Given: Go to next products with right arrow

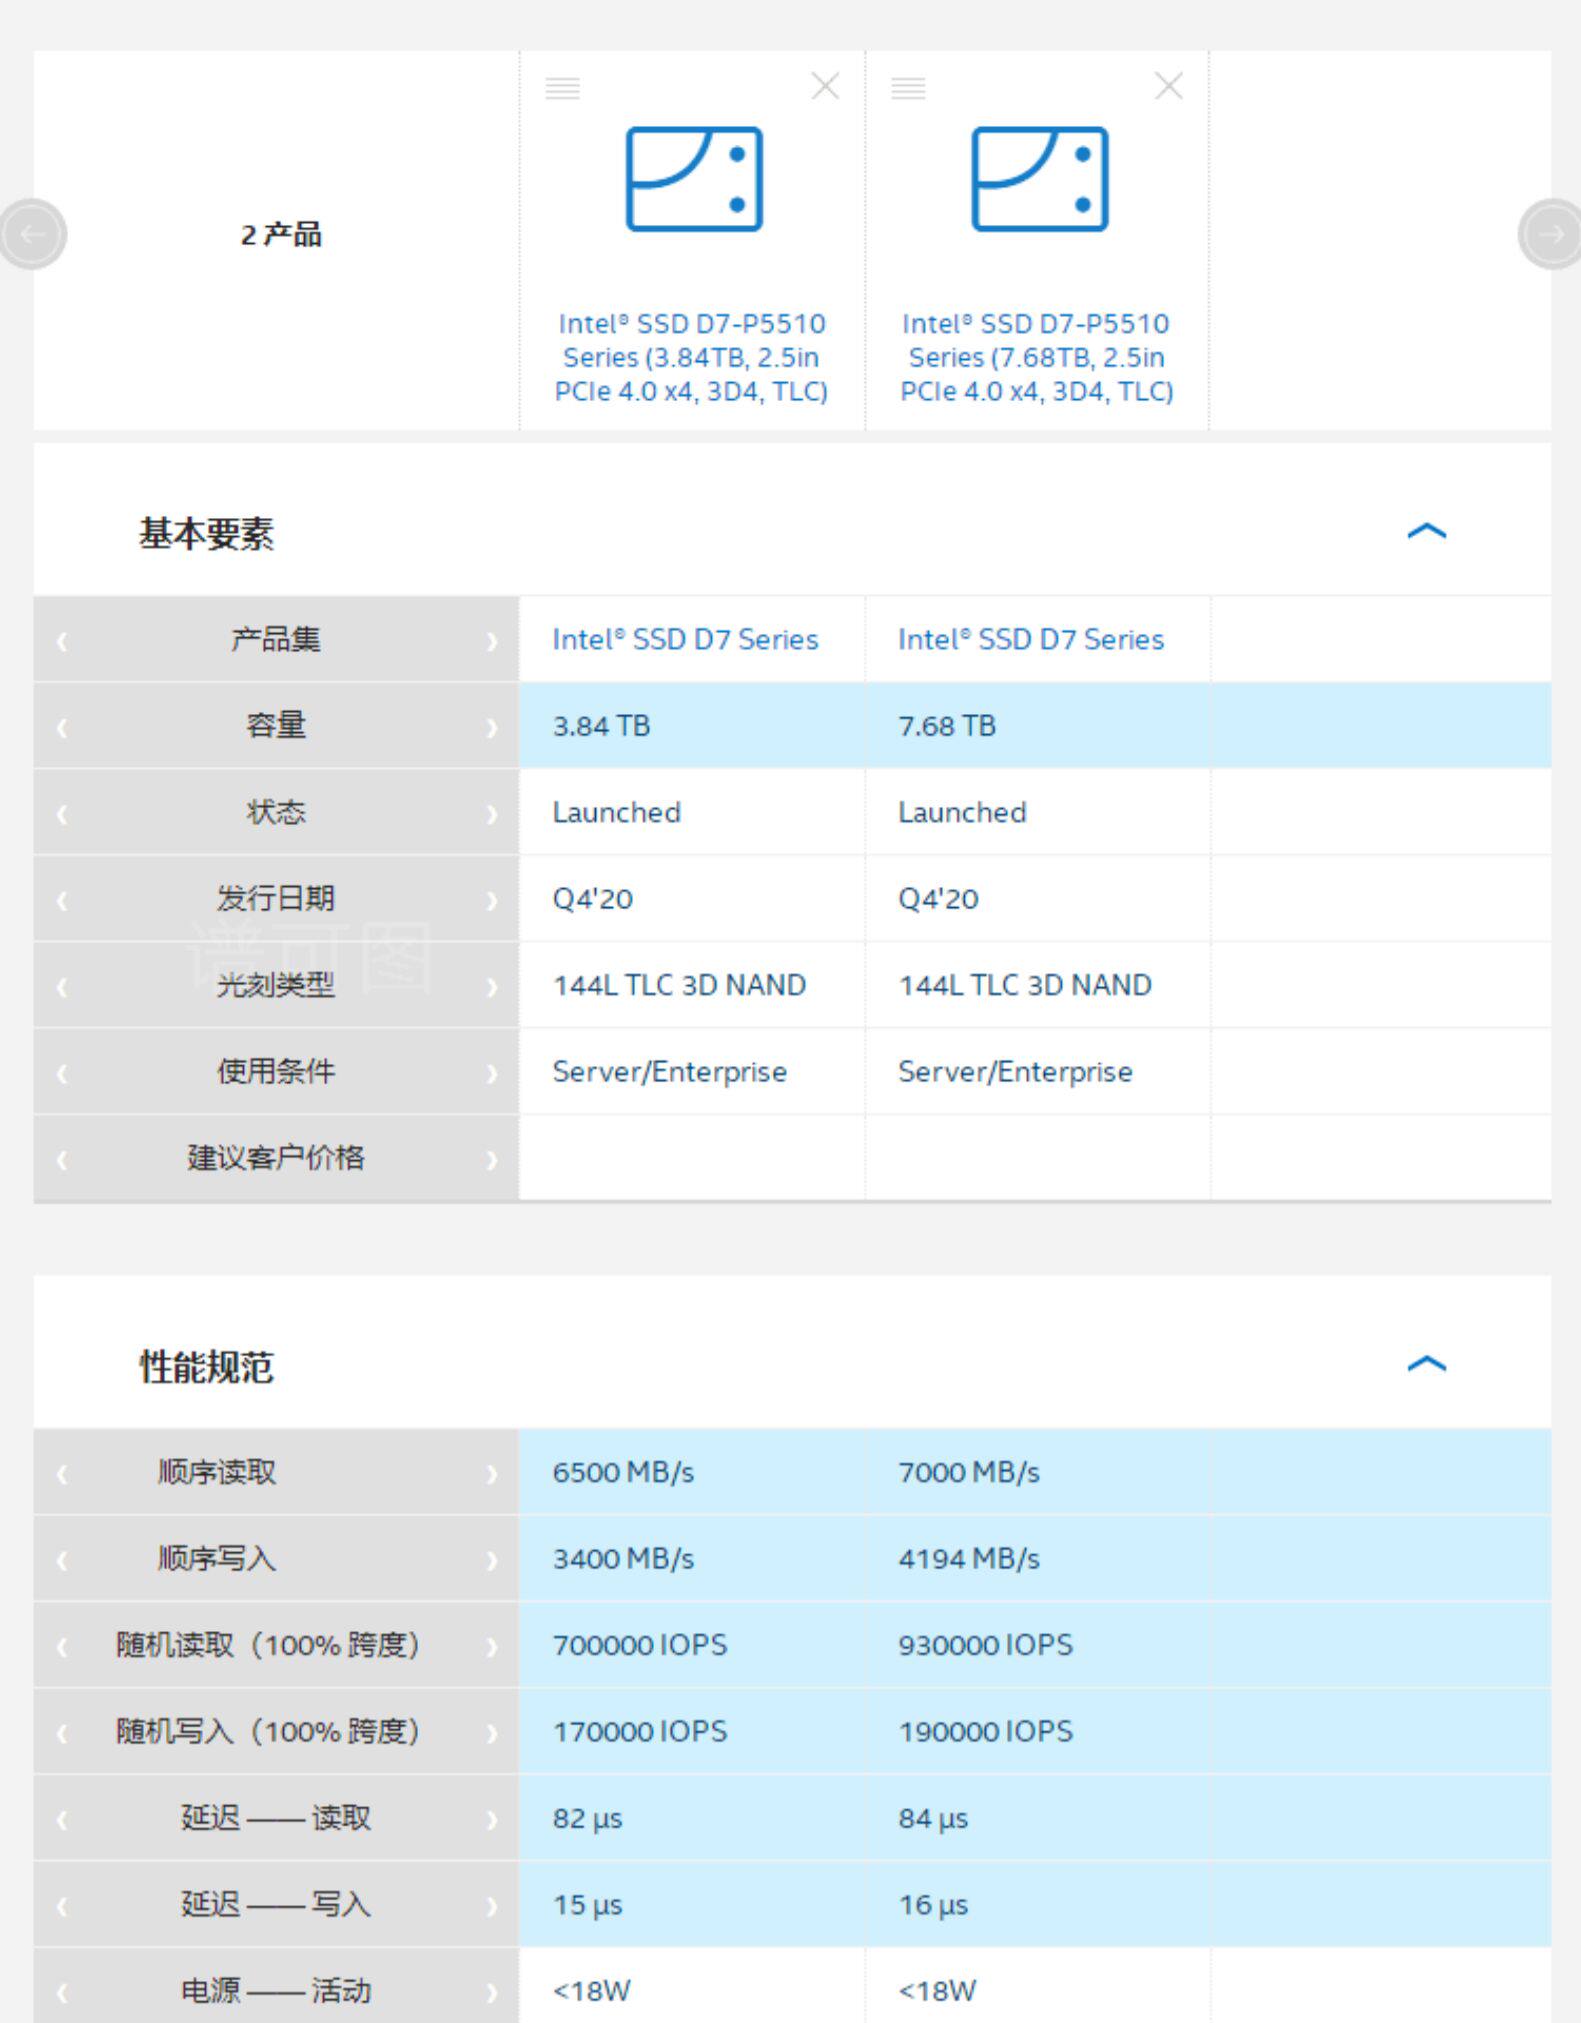Looking at the screenshot, I should [1550, 234].
